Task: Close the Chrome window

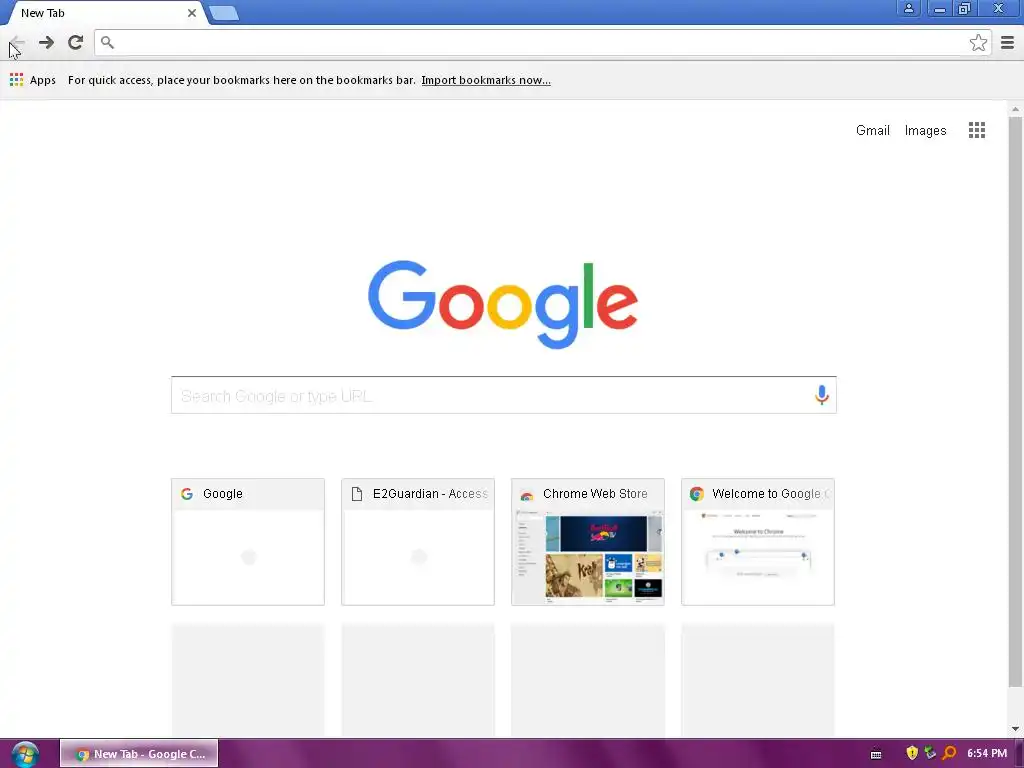Action: [x=999, y=8]
